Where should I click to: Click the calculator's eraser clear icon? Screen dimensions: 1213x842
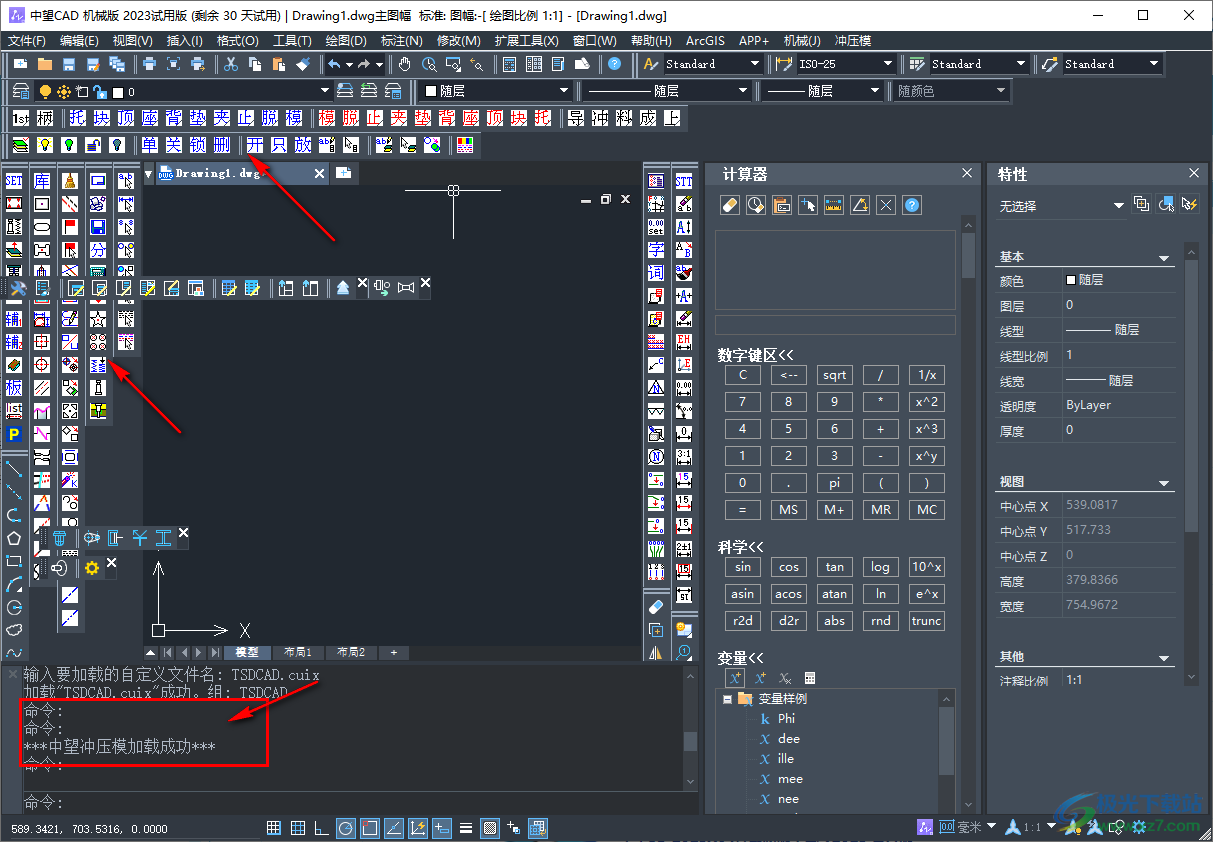tap(729, 205)
